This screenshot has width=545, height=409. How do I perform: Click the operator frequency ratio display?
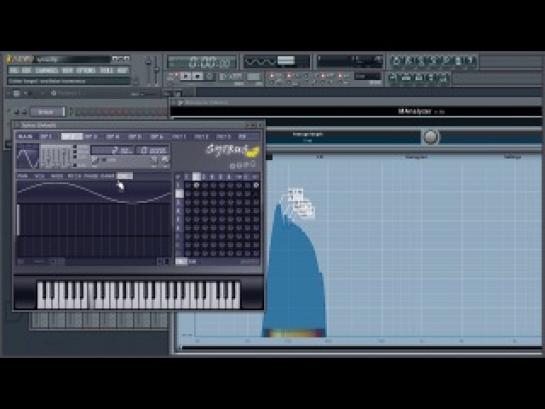113,150
